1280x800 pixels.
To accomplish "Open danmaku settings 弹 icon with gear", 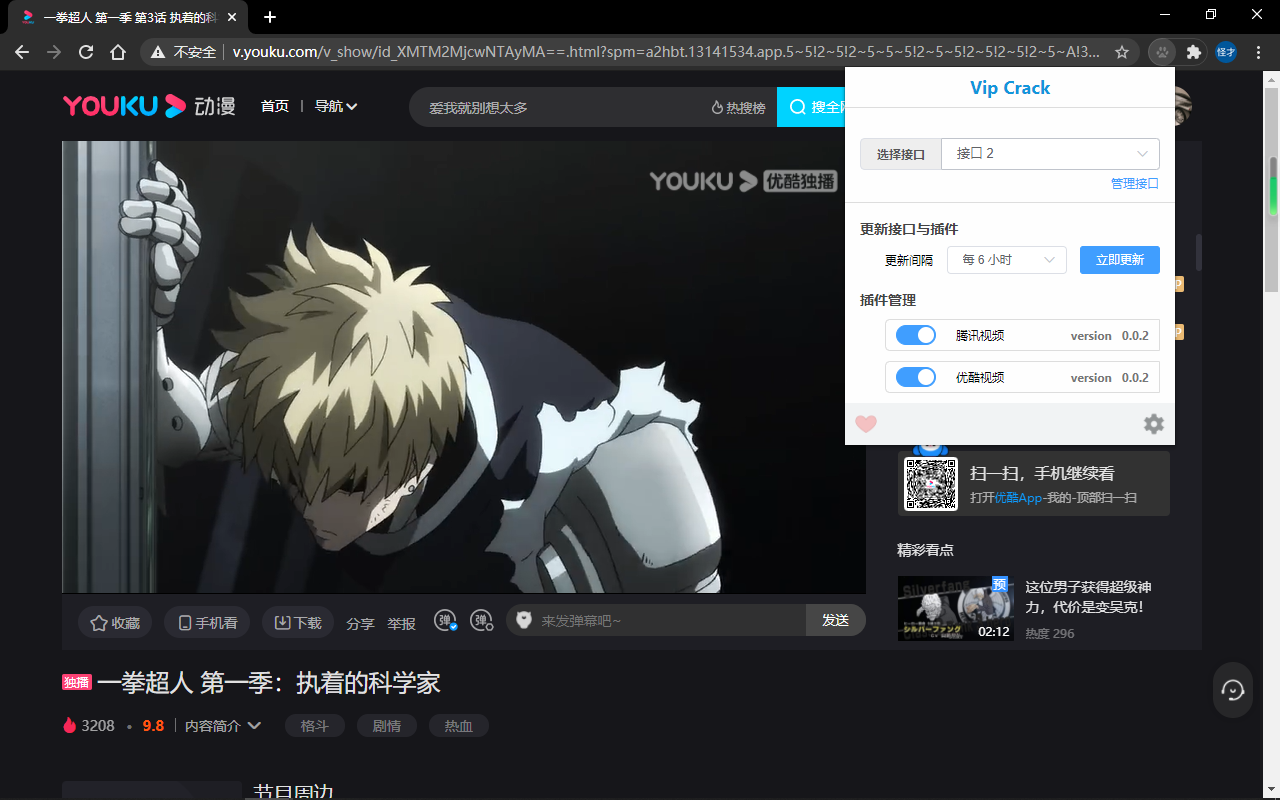I will [482, 621].
